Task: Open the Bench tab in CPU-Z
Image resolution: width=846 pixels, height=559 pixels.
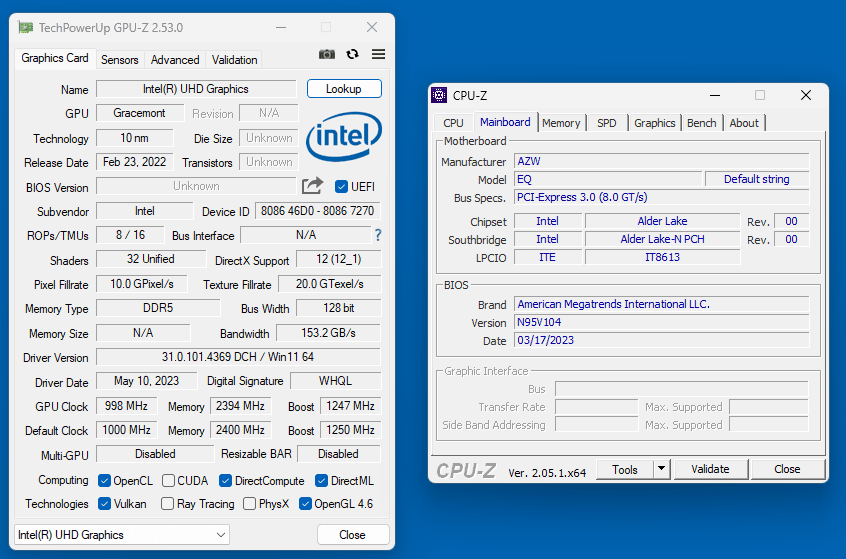Action: click(701, 123)
